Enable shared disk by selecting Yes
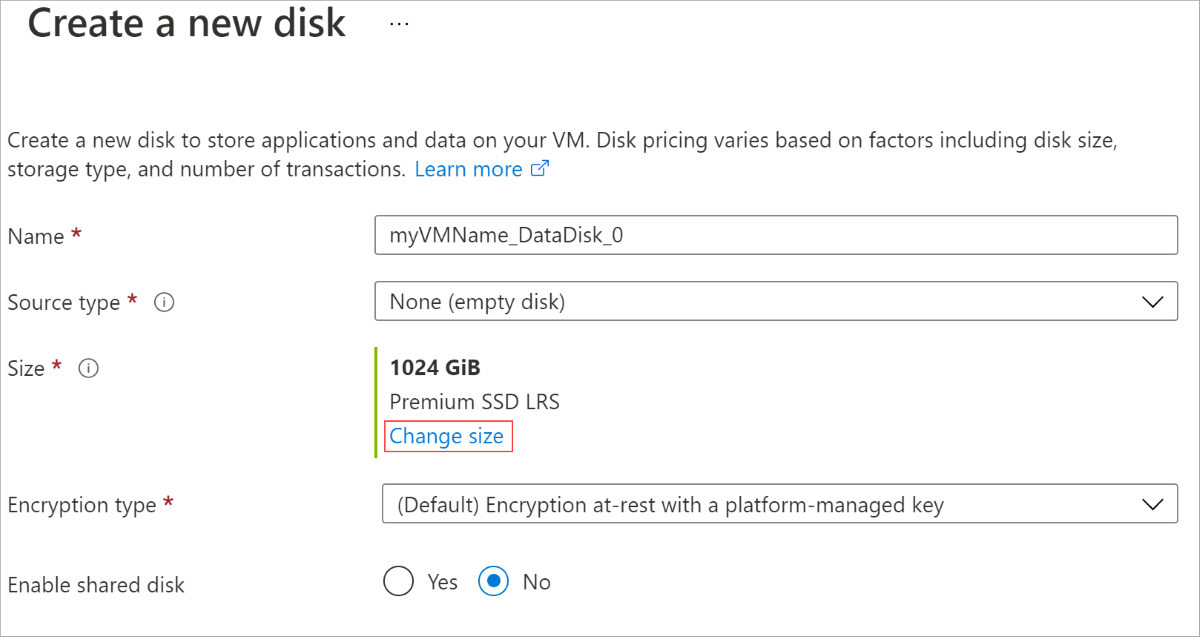The width and height of the screenshot is (1200, 637). pos(399,581)
